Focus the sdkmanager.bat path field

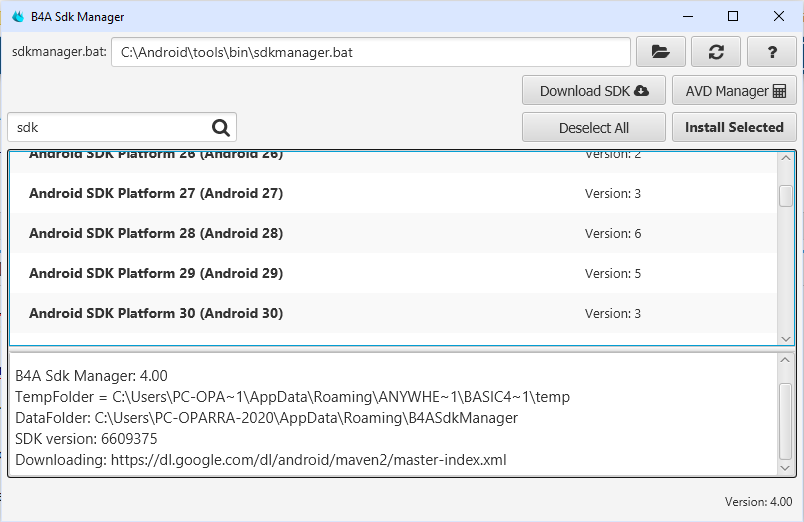(x=370, y=52)
